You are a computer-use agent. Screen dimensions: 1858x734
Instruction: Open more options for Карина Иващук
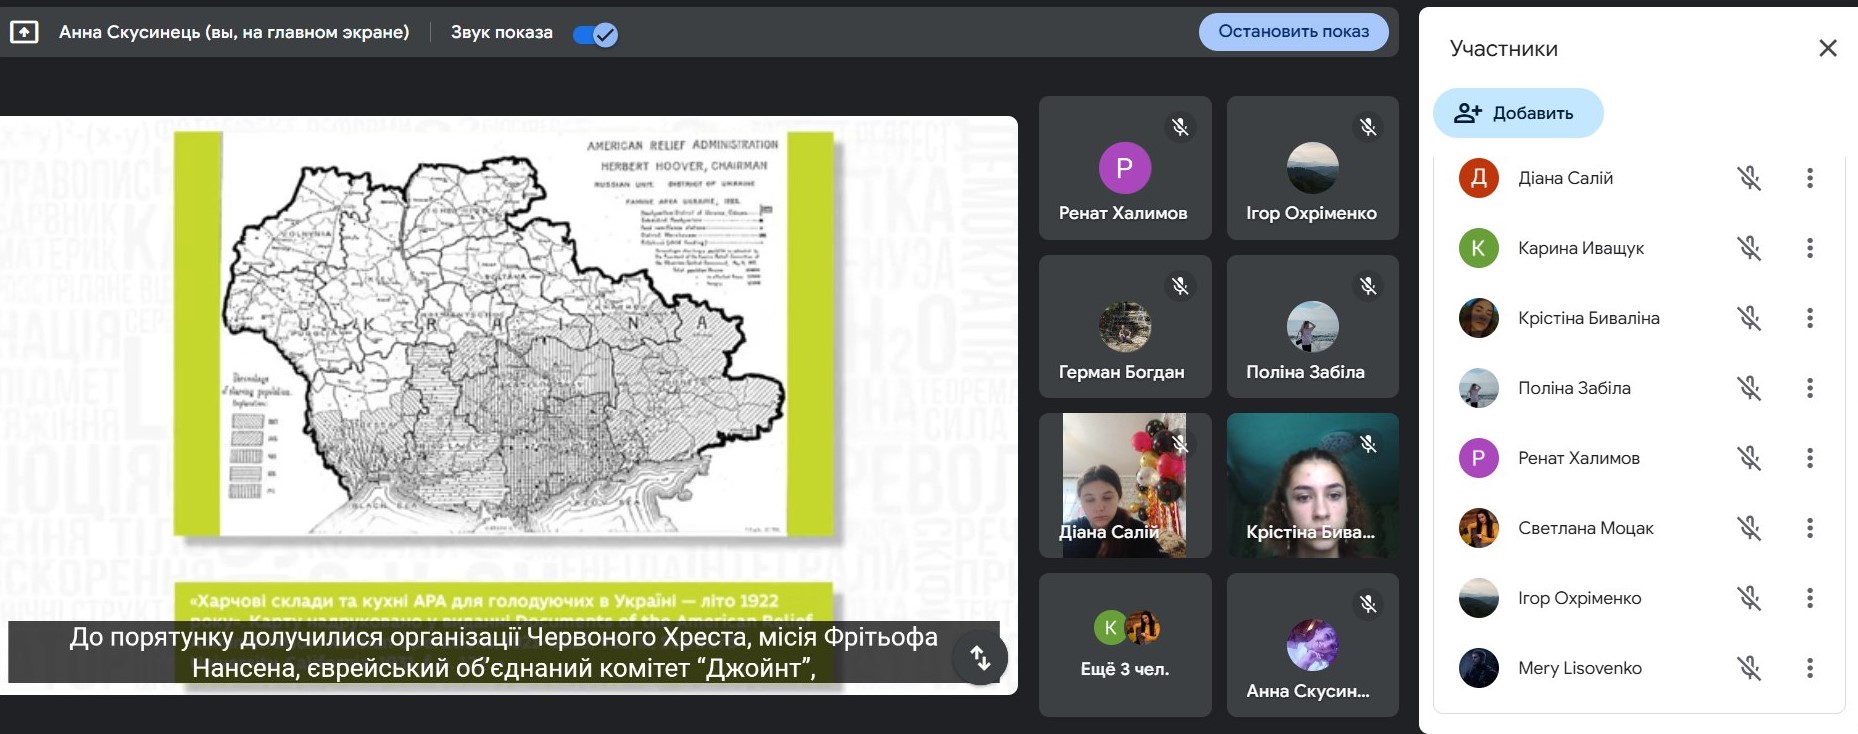tap(1809, 248)
